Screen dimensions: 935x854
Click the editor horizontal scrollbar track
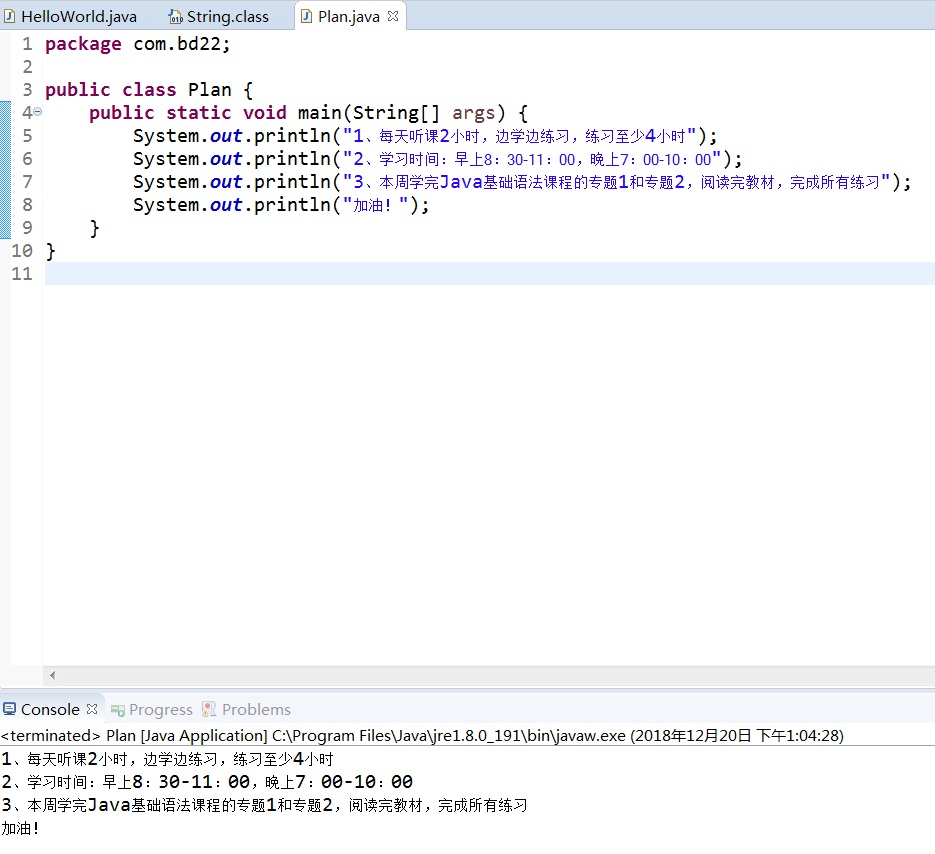point(497,675)
